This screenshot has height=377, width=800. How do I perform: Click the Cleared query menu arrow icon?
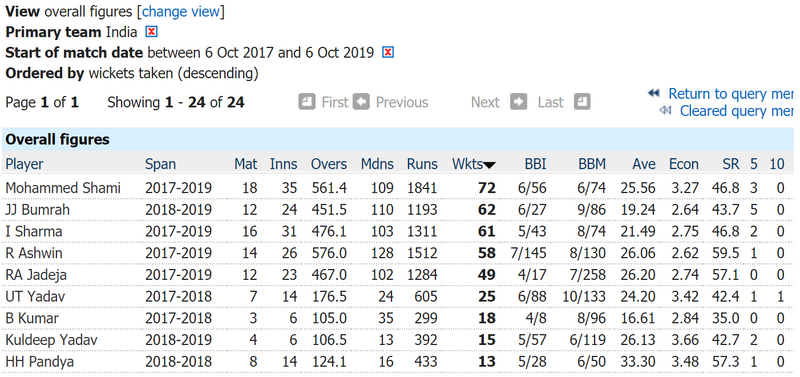click(x=665, y=110)
